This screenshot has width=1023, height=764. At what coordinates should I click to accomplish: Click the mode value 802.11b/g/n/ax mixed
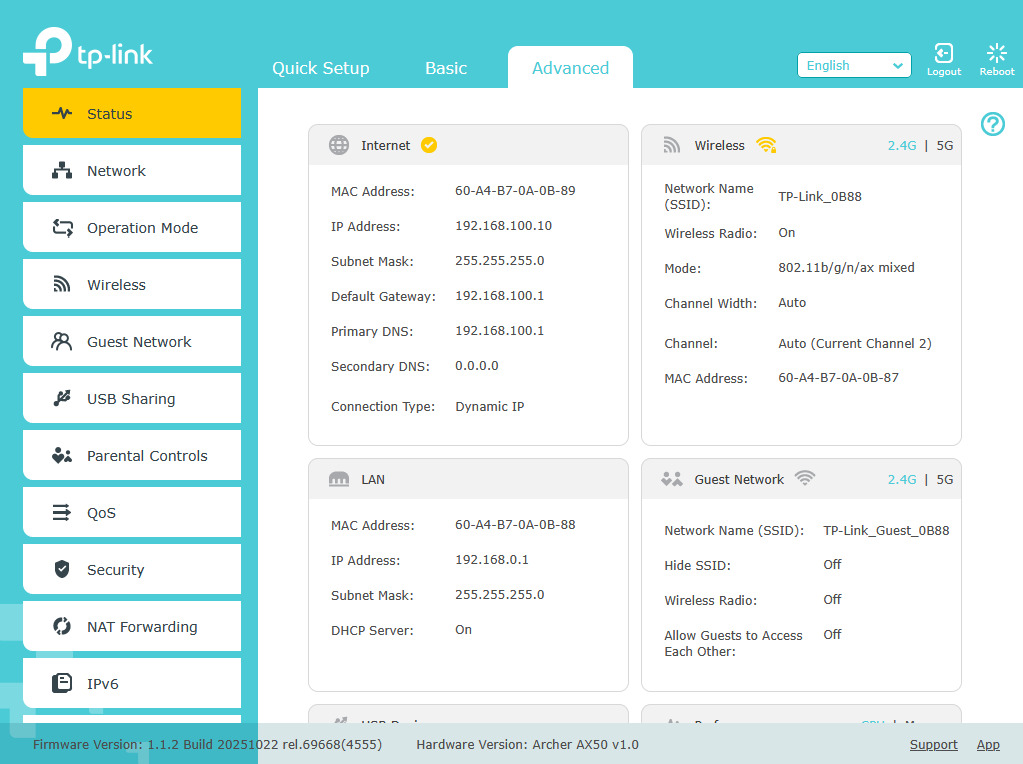click(846, 267)
